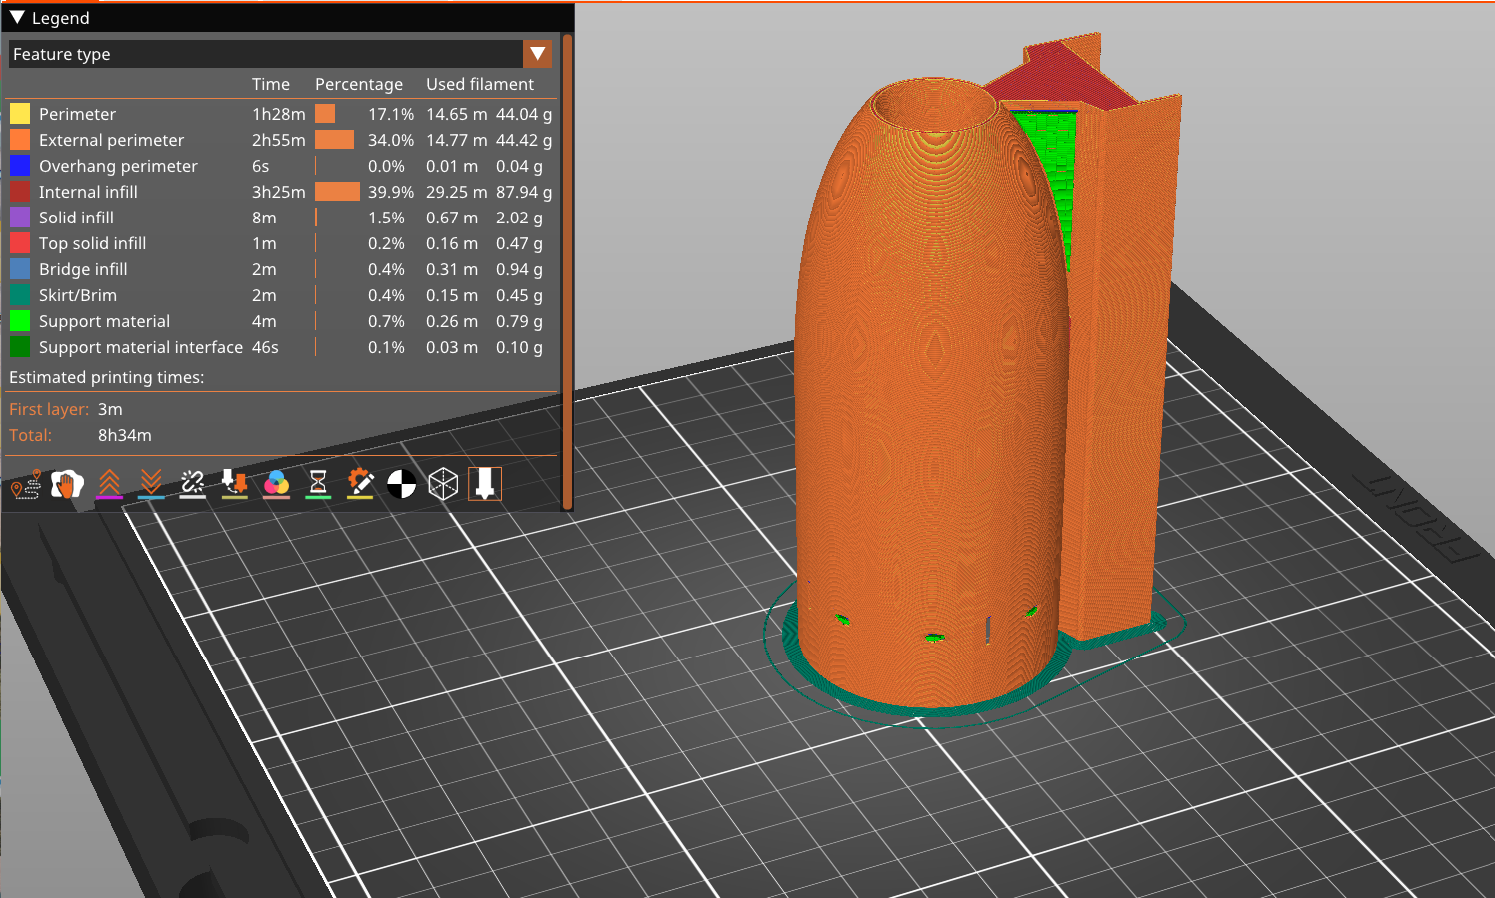Toggle Retractions upward-chevrons icon
Image resolution: width=1495 pixels, height=898 pixels.
coord(109,485)
